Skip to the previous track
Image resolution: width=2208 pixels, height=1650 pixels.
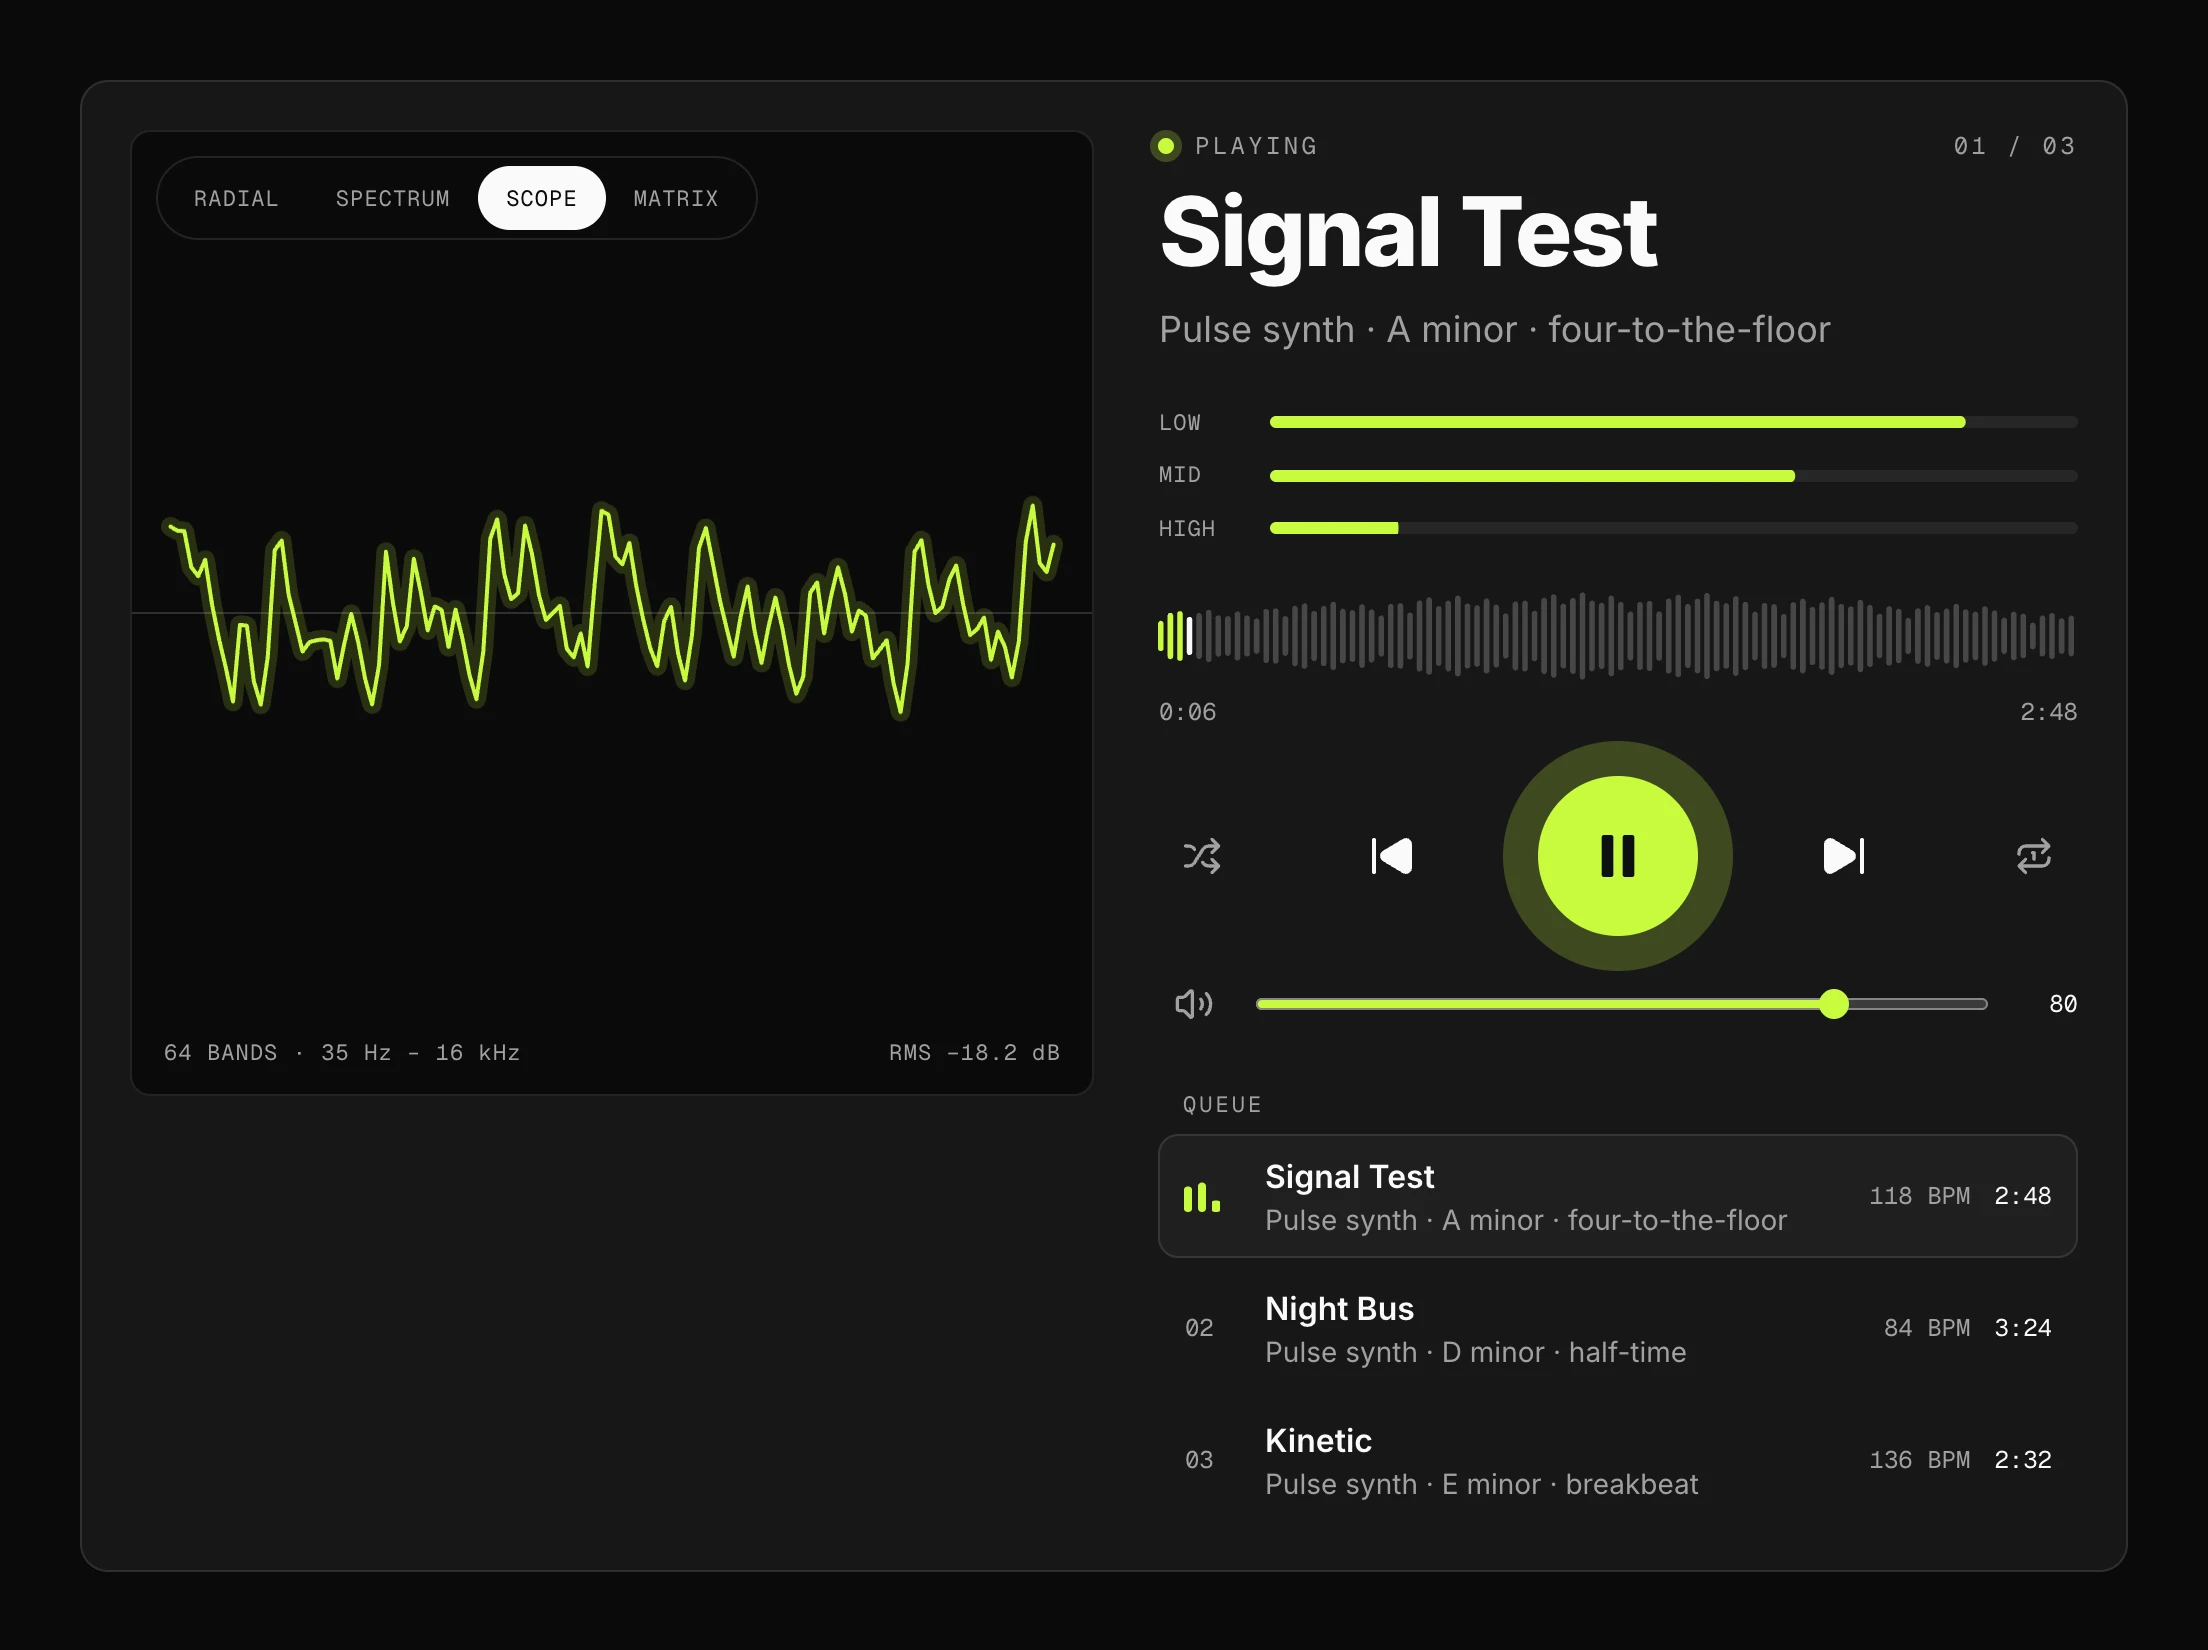click(1391, 856)
